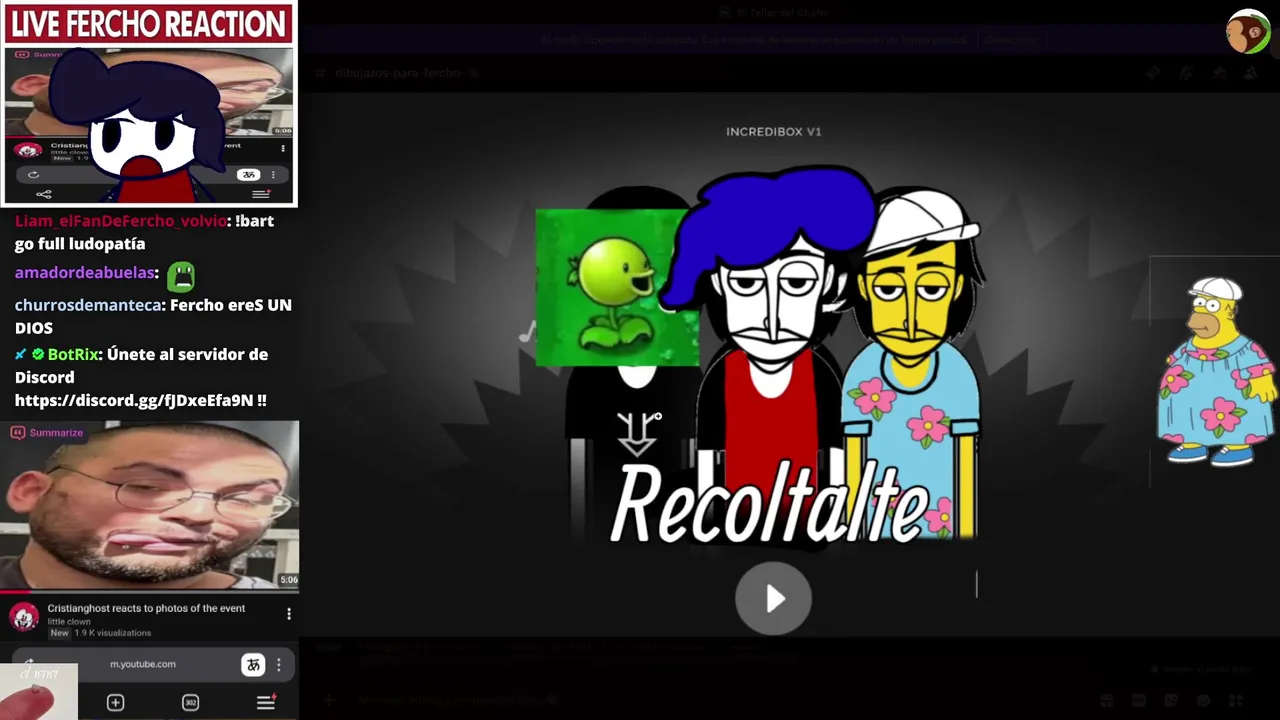This screenshot has width=1280, height=720.
Task: Click the translate icon in lower address bar
Action: pyautogui.click(x=253, y=664)
